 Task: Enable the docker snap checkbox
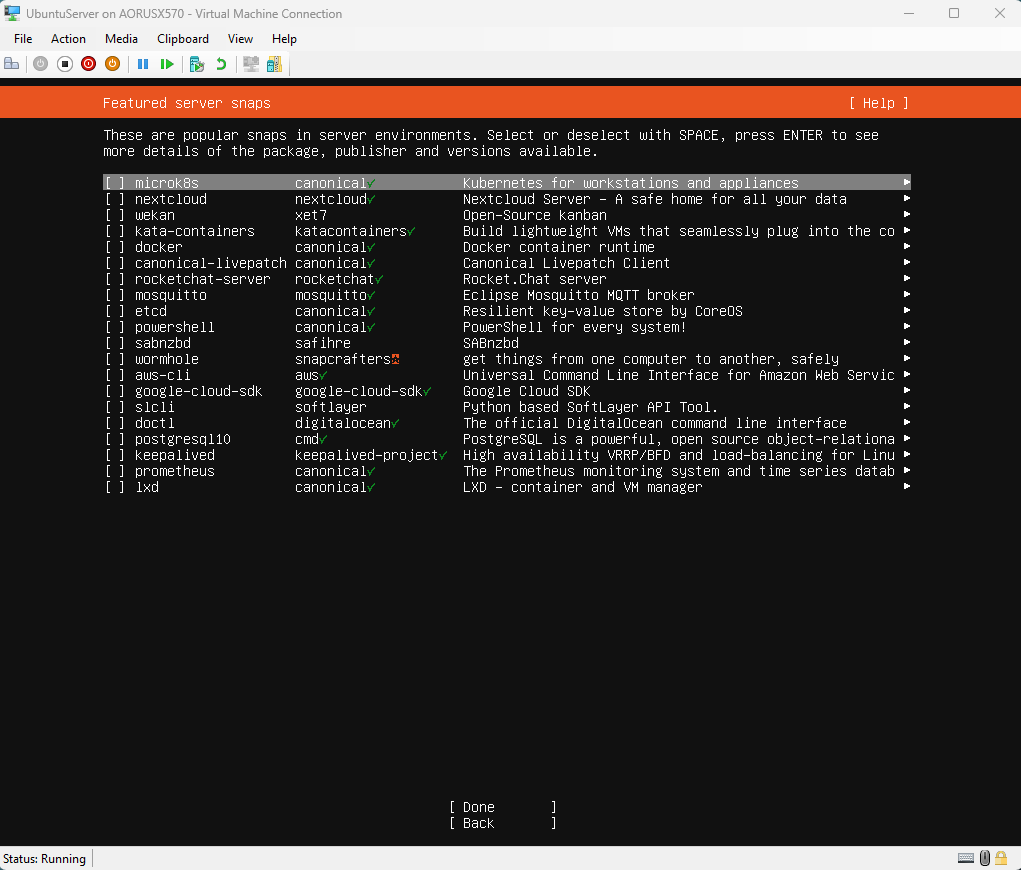coord(115,247)
